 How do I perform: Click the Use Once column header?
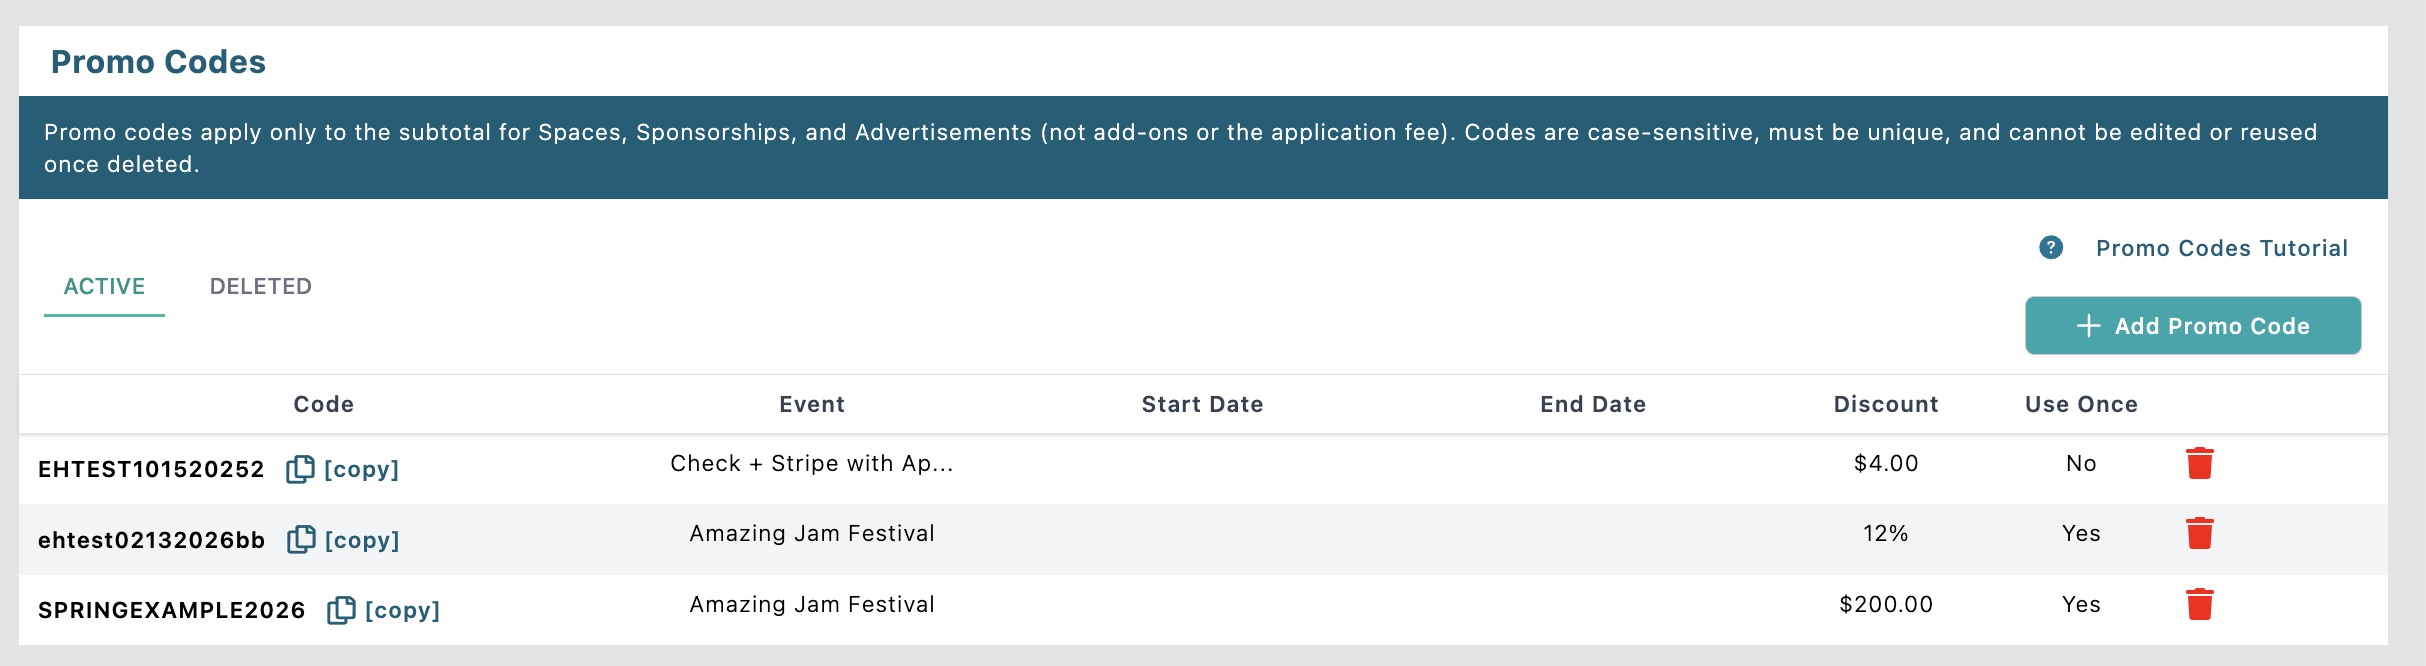click(x=2081, y=404)
